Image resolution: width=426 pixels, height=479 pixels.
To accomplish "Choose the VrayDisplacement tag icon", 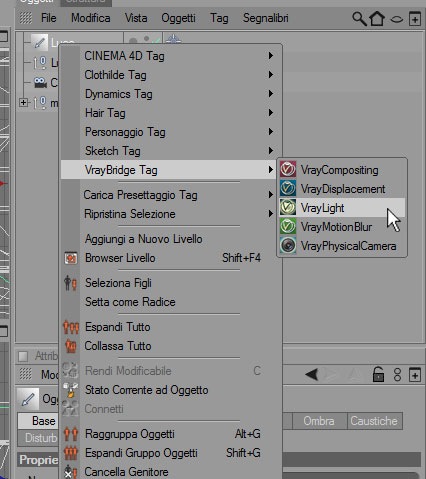I will tap(288, 188).
